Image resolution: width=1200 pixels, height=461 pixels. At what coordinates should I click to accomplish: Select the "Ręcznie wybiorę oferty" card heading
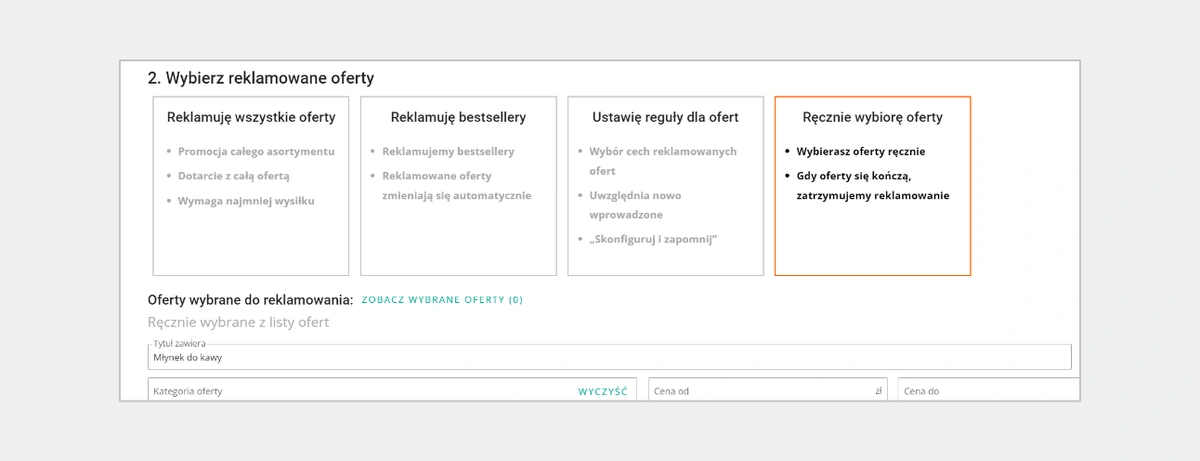872,117
